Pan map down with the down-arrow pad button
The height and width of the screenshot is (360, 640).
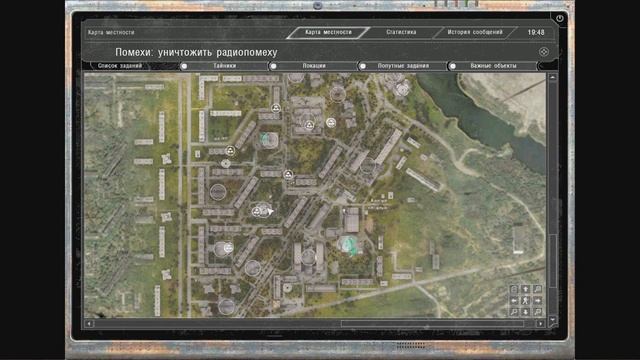click(526, 312)
